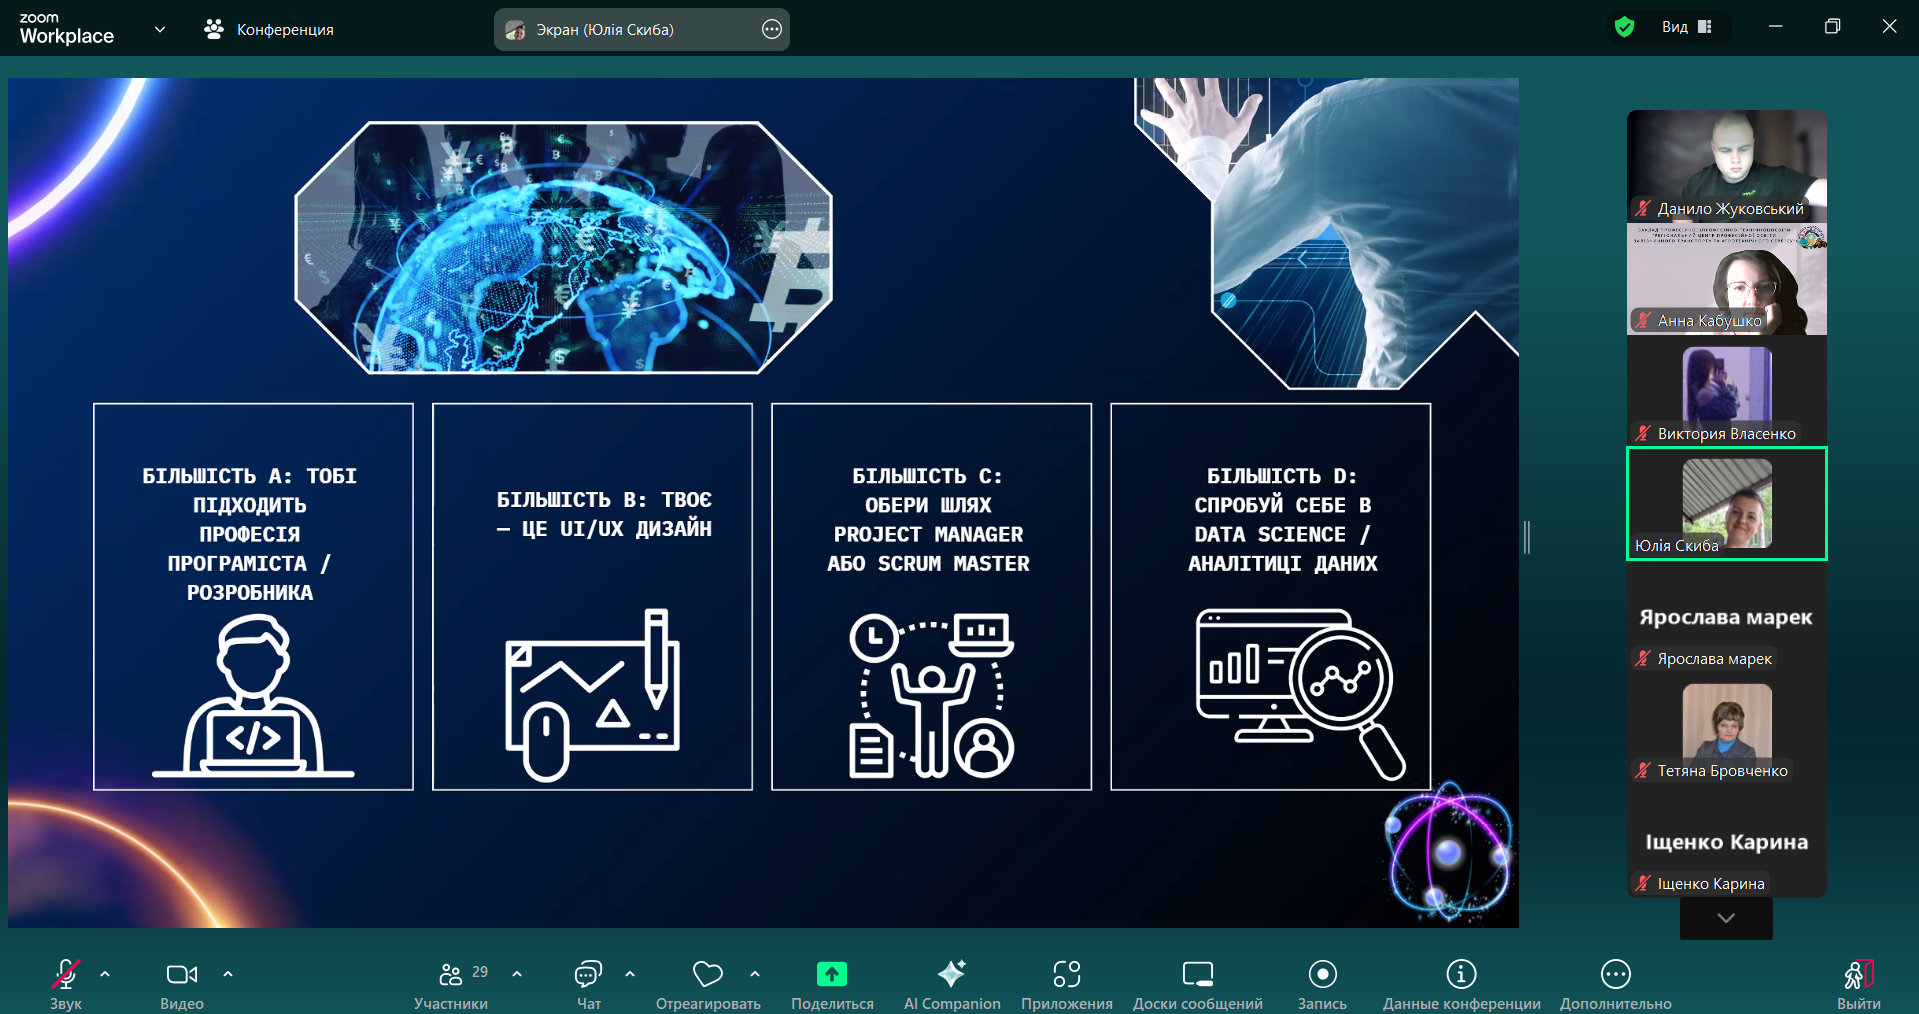Image resolution: width=1919 pixels, height=1014 pixels.
Task: Open Дополнительно more options
Action: (1616, 983)
